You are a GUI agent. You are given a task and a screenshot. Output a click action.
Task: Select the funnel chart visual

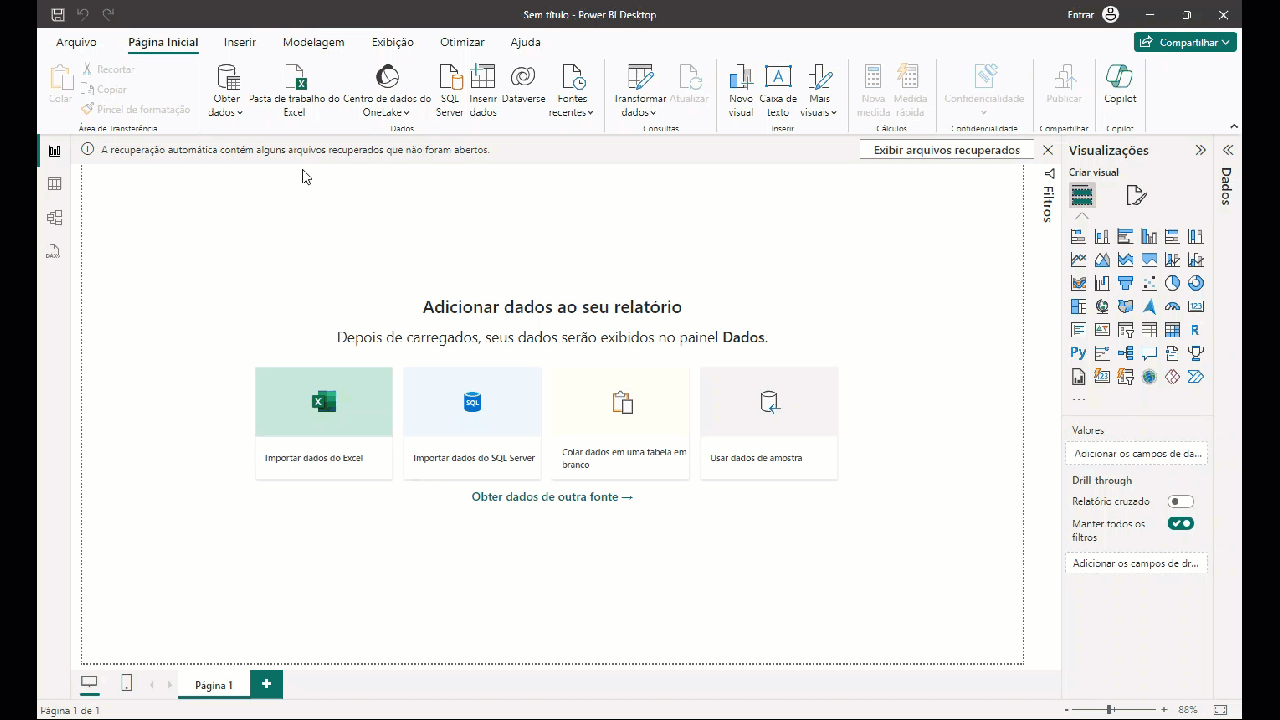1125,283
